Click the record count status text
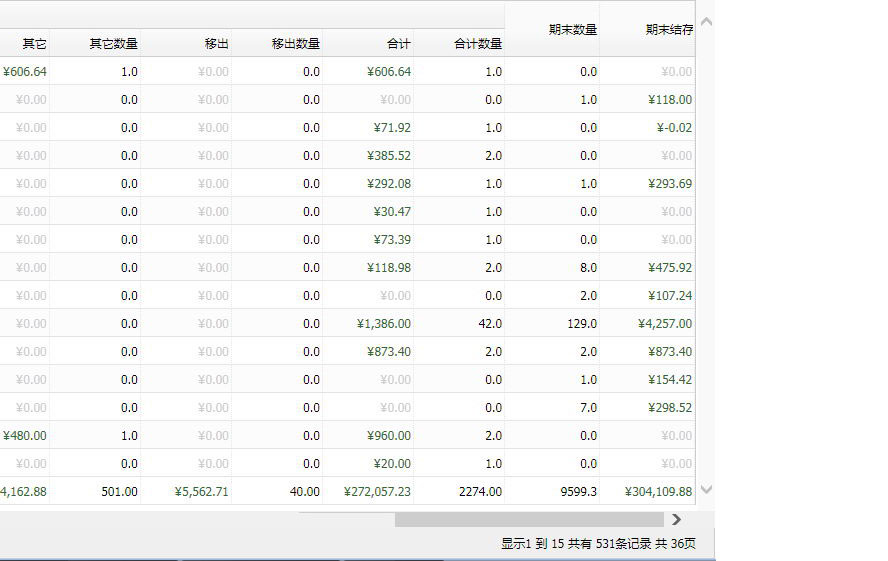This screenshot has width=888, height=561. [598, 544]
